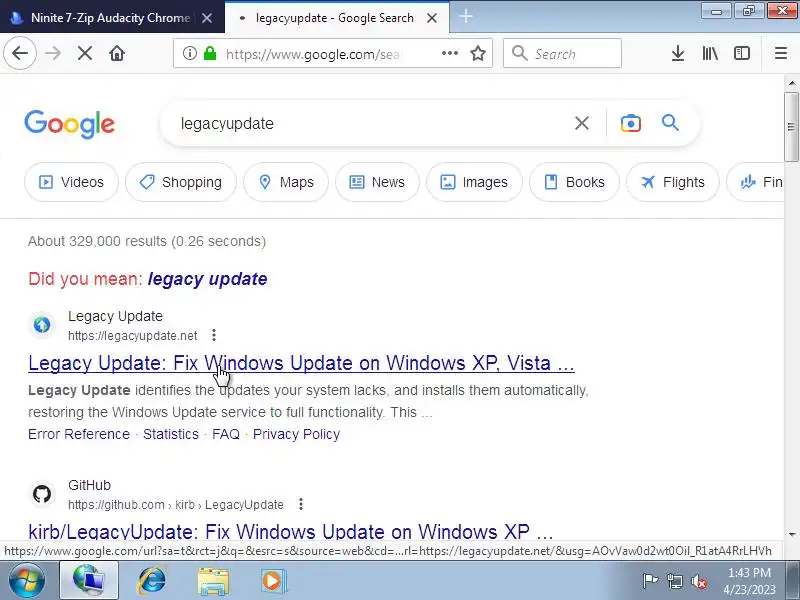This screenshot has height=600, width=800.
Task: Open Windows Explorer folder on taskbar
Action: [x=213, y=581]
